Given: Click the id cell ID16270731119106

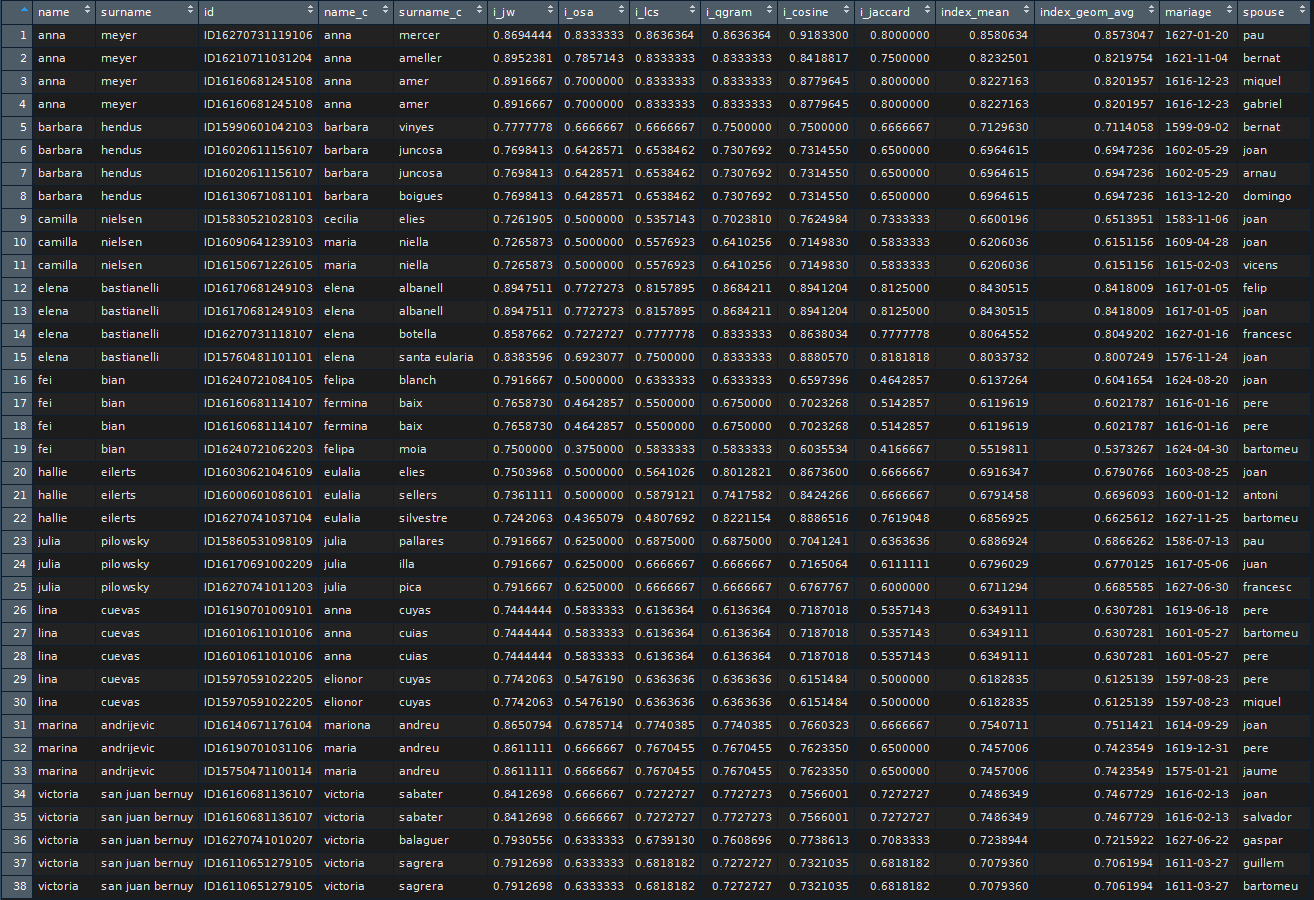Looking at the screenshot, I should click(x=258, y=35).
